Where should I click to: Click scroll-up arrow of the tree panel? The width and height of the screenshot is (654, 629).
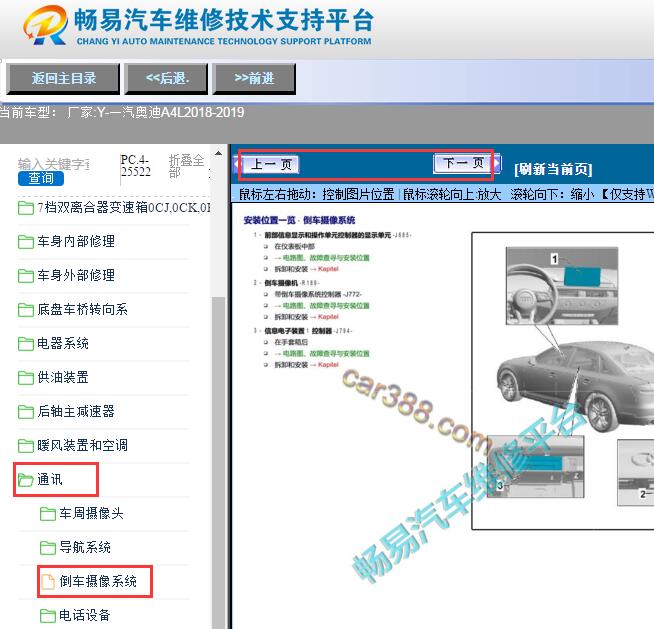click(219, 153)
